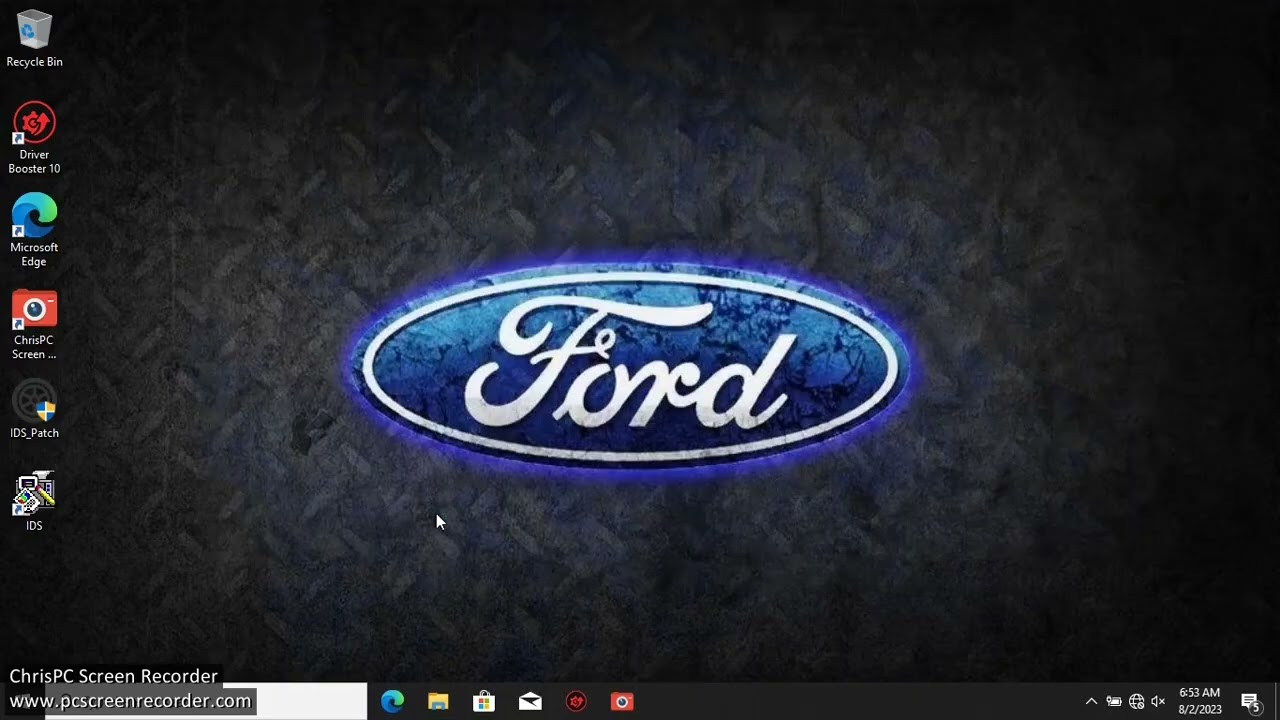Select the IDS_Patch desktop icon

(34, 410)
